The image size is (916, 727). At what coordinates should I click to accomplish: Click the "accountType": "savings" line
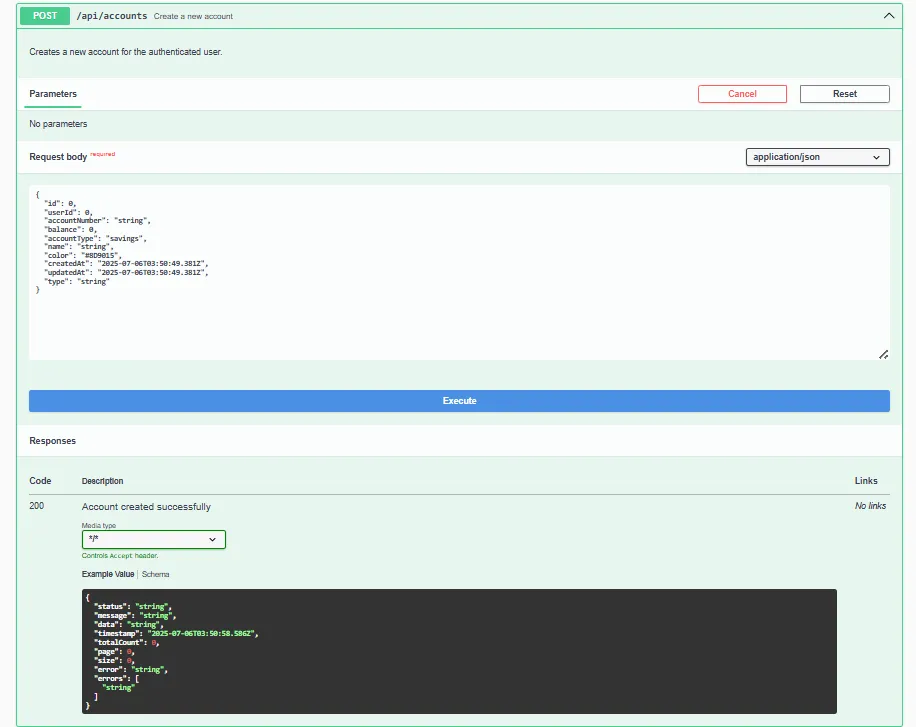[95, 238]
